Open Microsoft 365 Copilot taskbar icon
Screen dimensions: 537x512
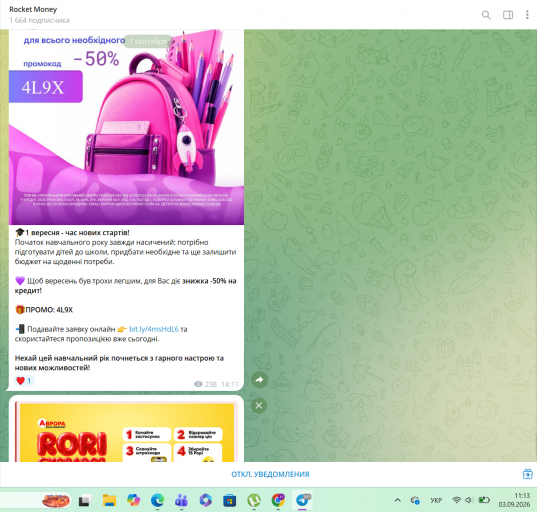click(205, 500)
